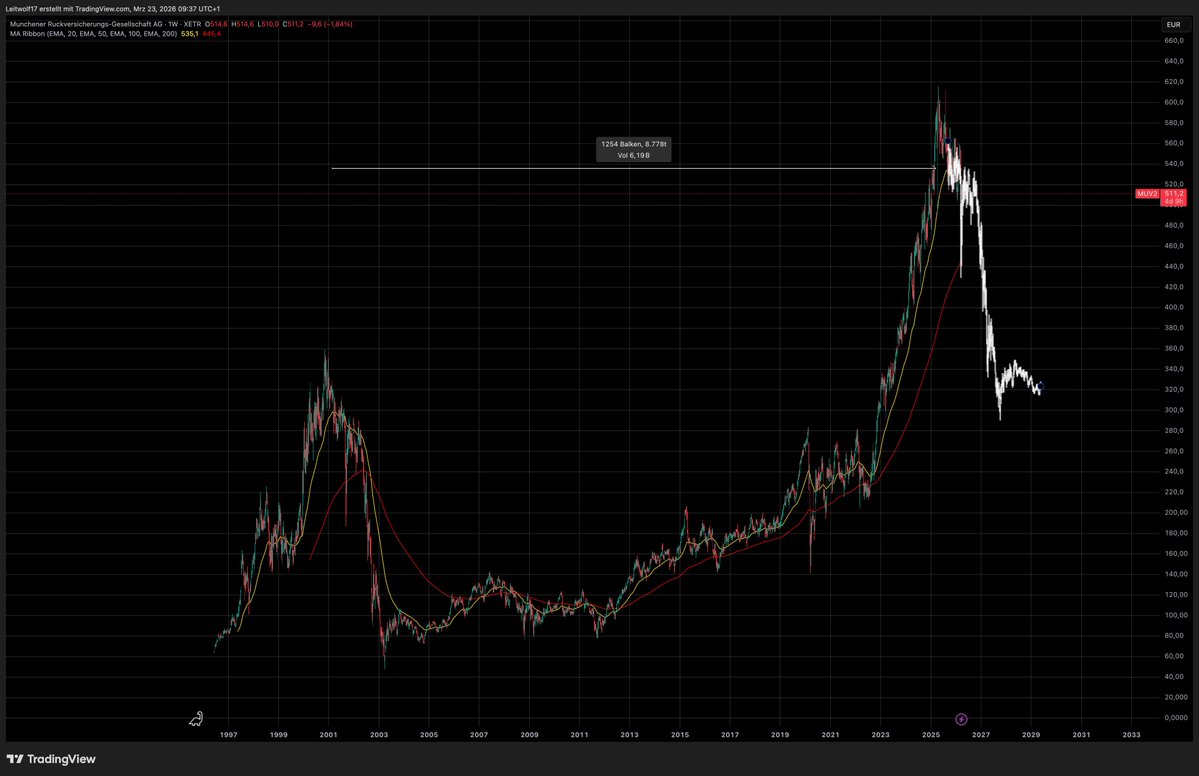Toggle the Vol 6,19B measurement display
This screenshot has height=776, width=1199.
point(633,154)
